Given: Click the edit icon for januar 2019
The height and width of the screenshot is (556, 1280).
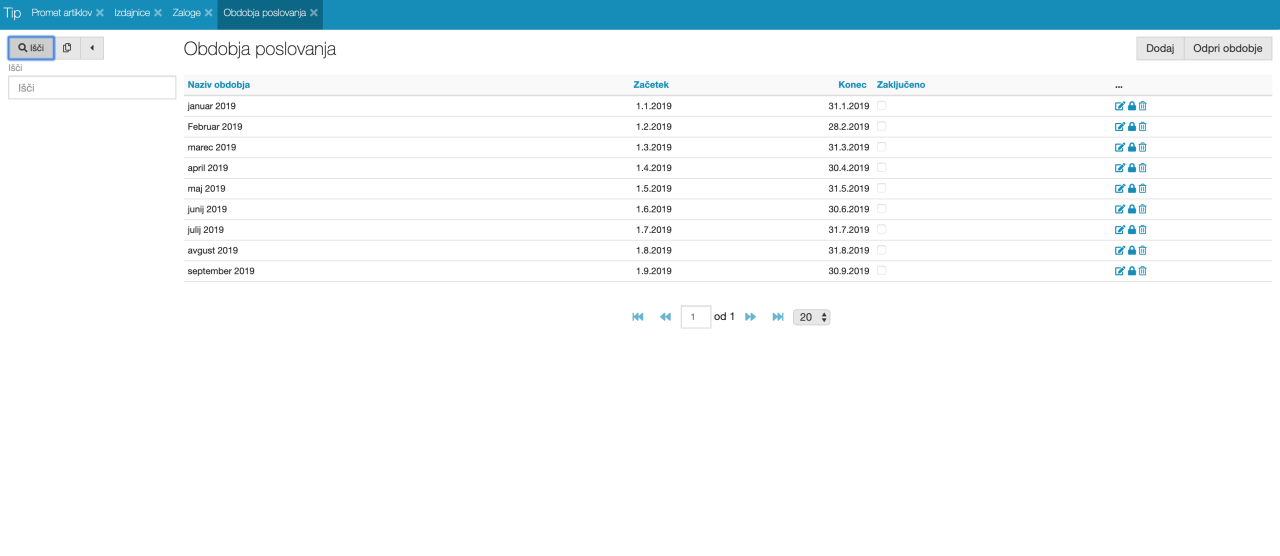Looking at the screenshot, I should [x=1120, y=106].
